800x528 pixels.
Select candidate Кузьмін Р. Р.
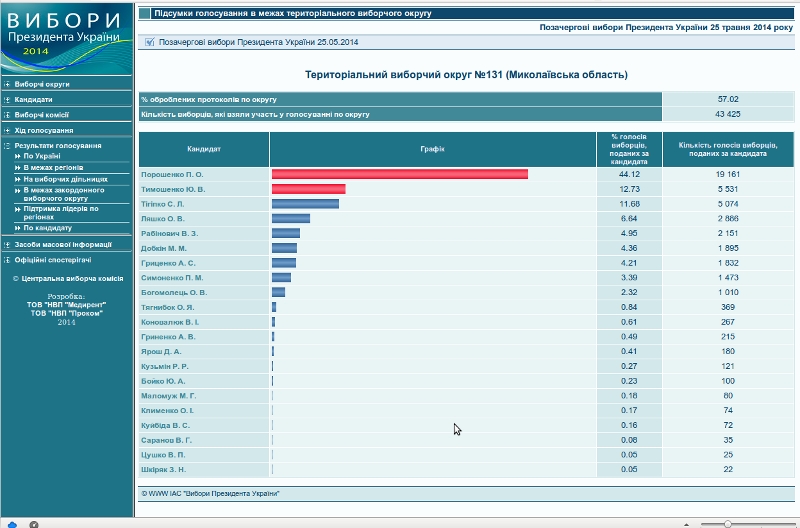click(x=165, y=367)
